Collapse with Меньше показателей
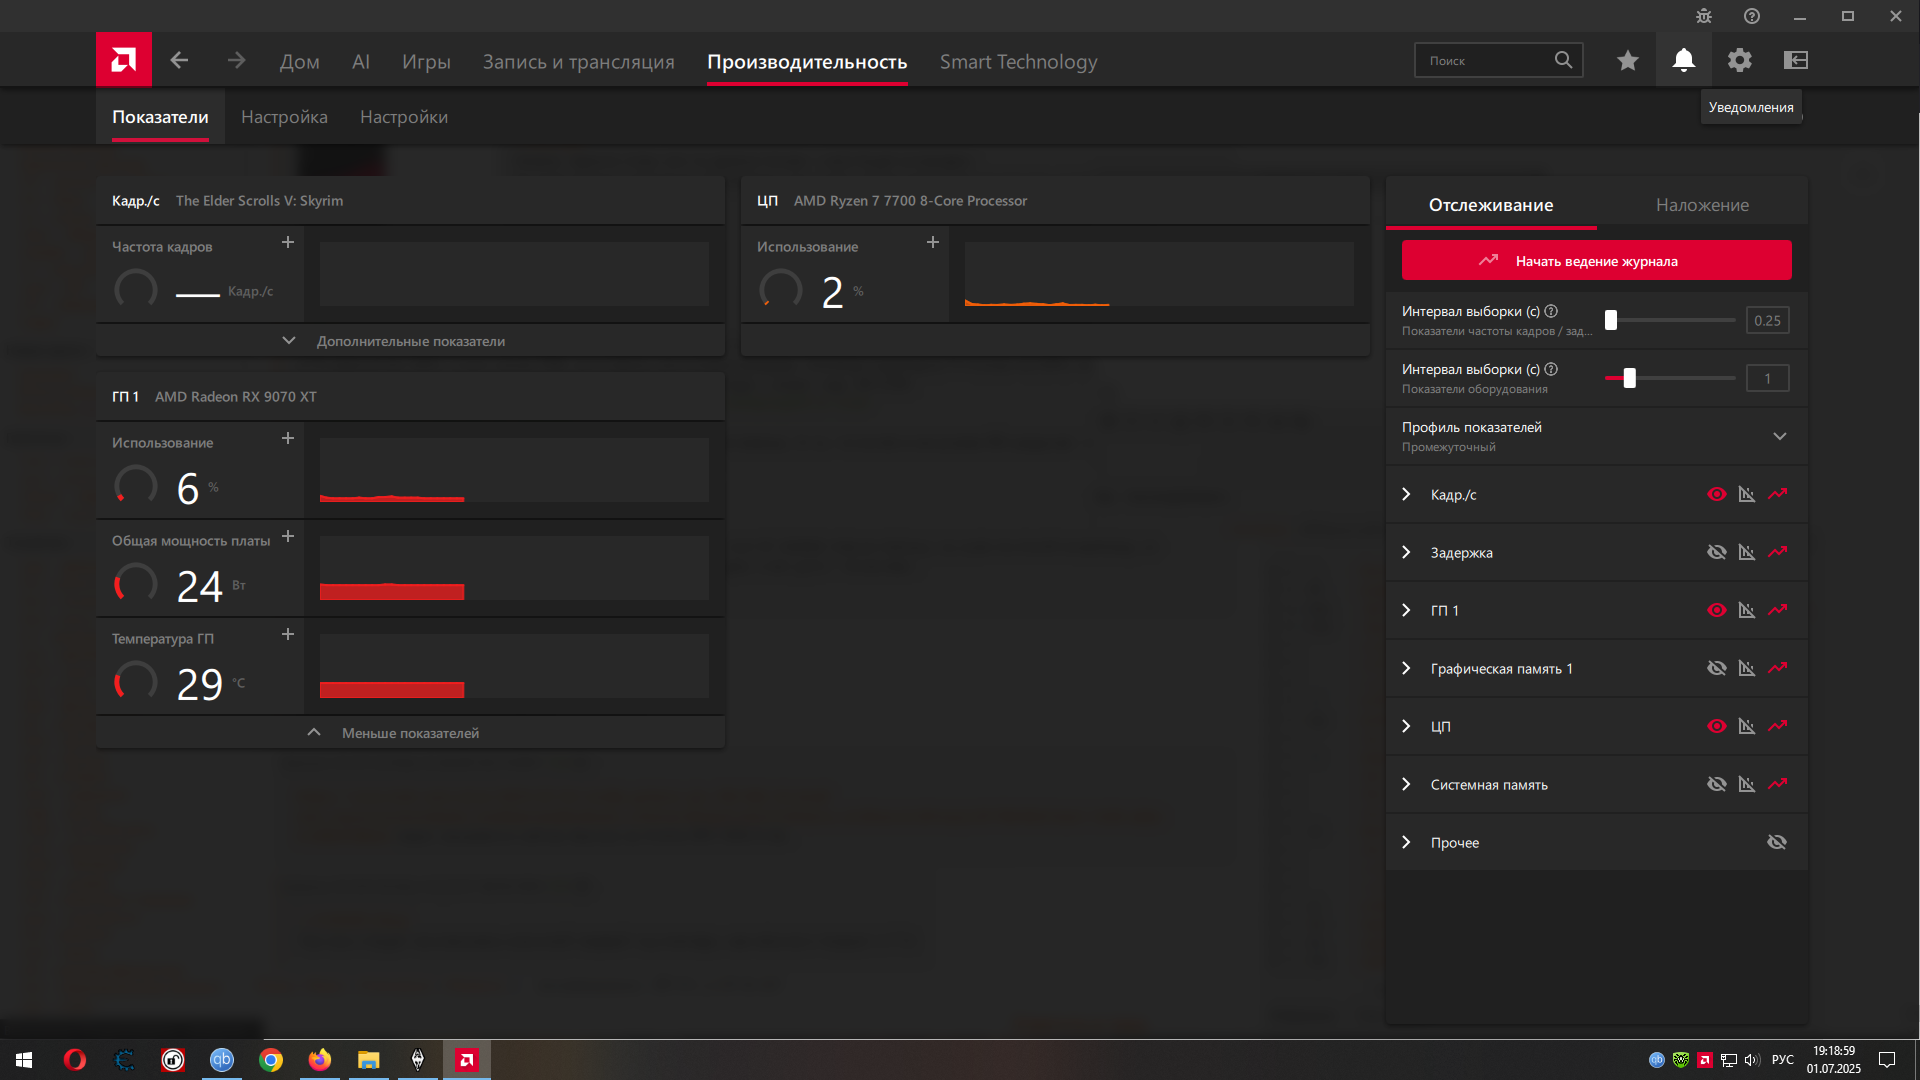This screenshot has width=1920, height=1080. 410,733
